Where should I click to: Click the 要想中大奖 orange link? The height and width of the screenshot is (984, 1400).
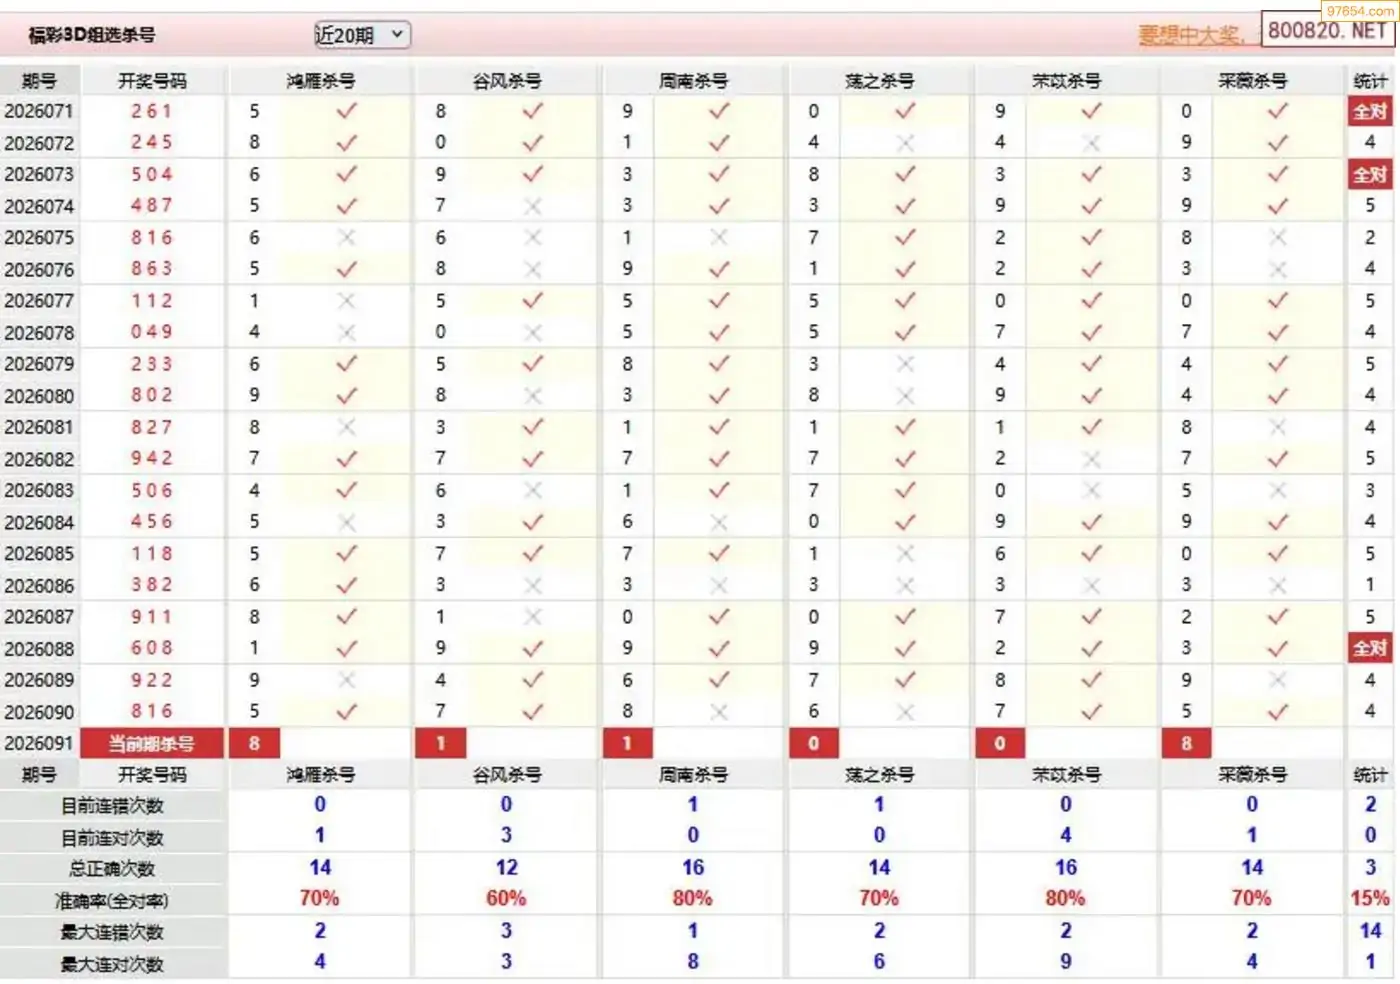[1191, 35]
